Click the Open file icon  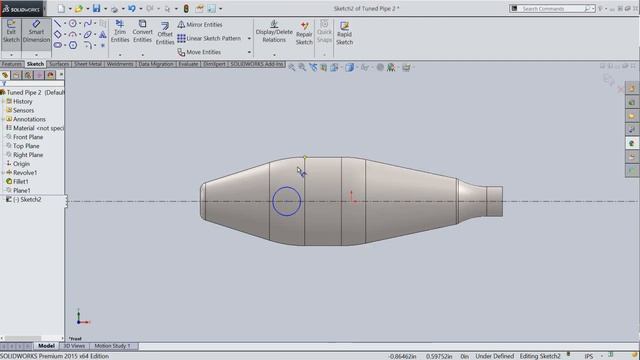point(78,9)
